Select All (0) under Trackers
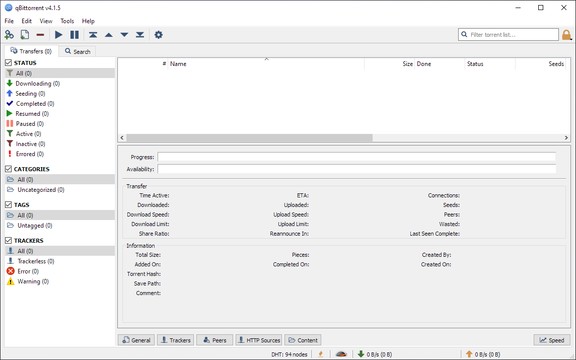Viewport: 576px width, 360px height. pos(60,251)
